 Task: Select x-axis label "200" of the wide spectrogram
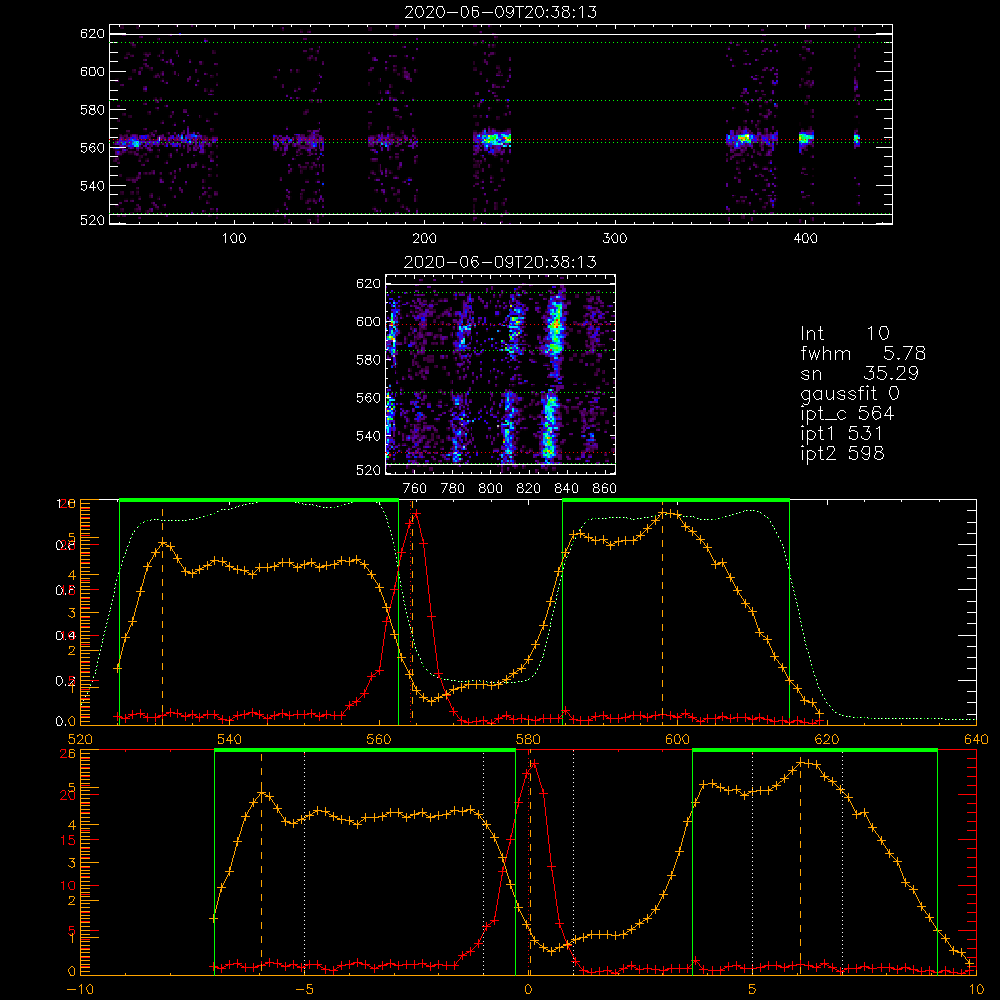click(424, 239)
